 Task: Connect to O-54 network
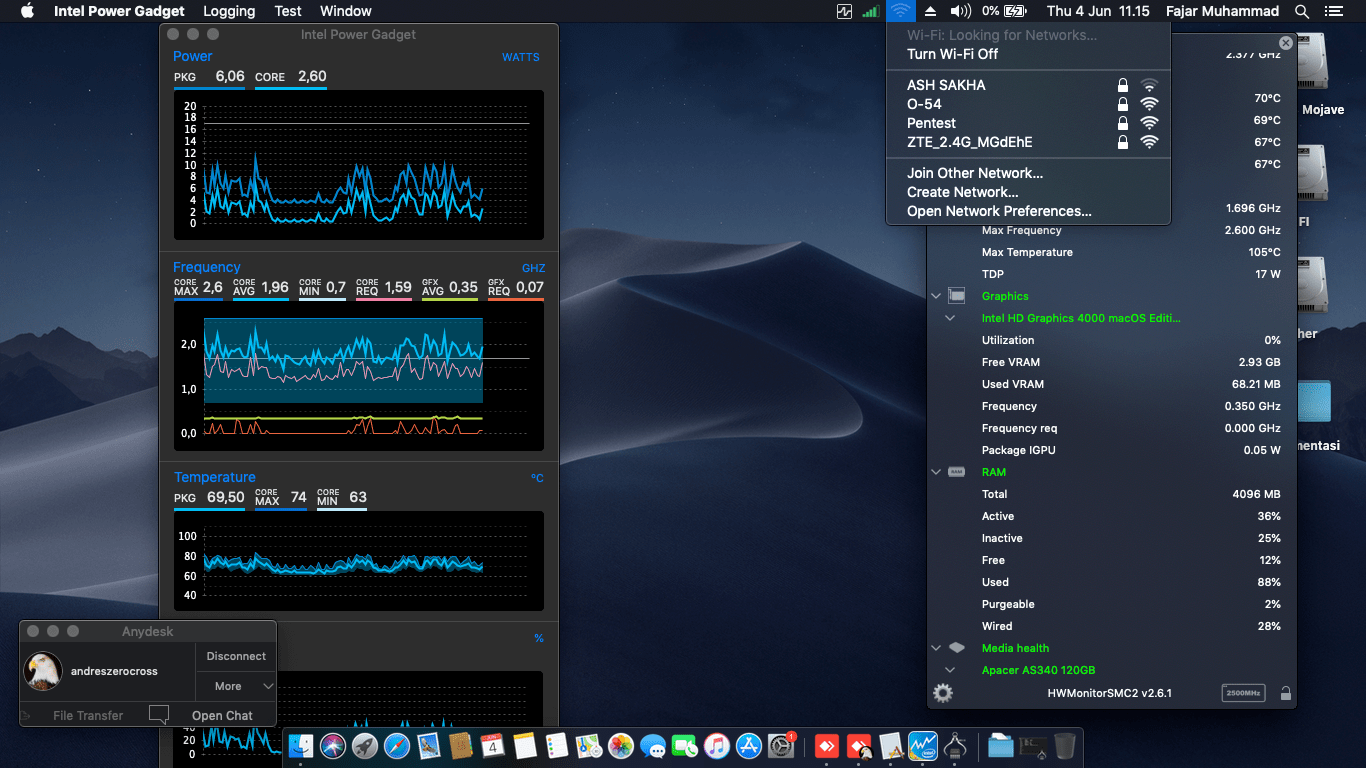point(1028,104)
